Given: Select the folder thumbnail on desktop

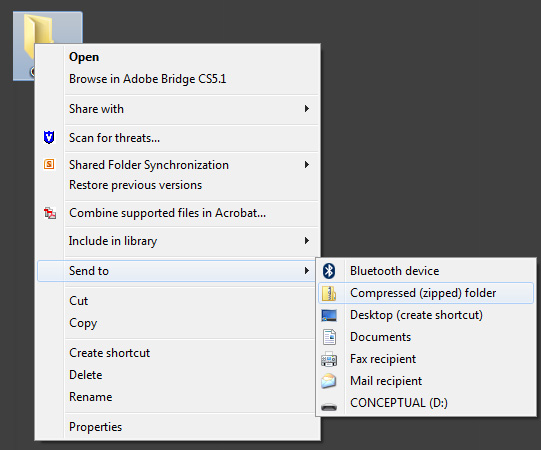Looking at the screenshot, I should tap(48, 28).
